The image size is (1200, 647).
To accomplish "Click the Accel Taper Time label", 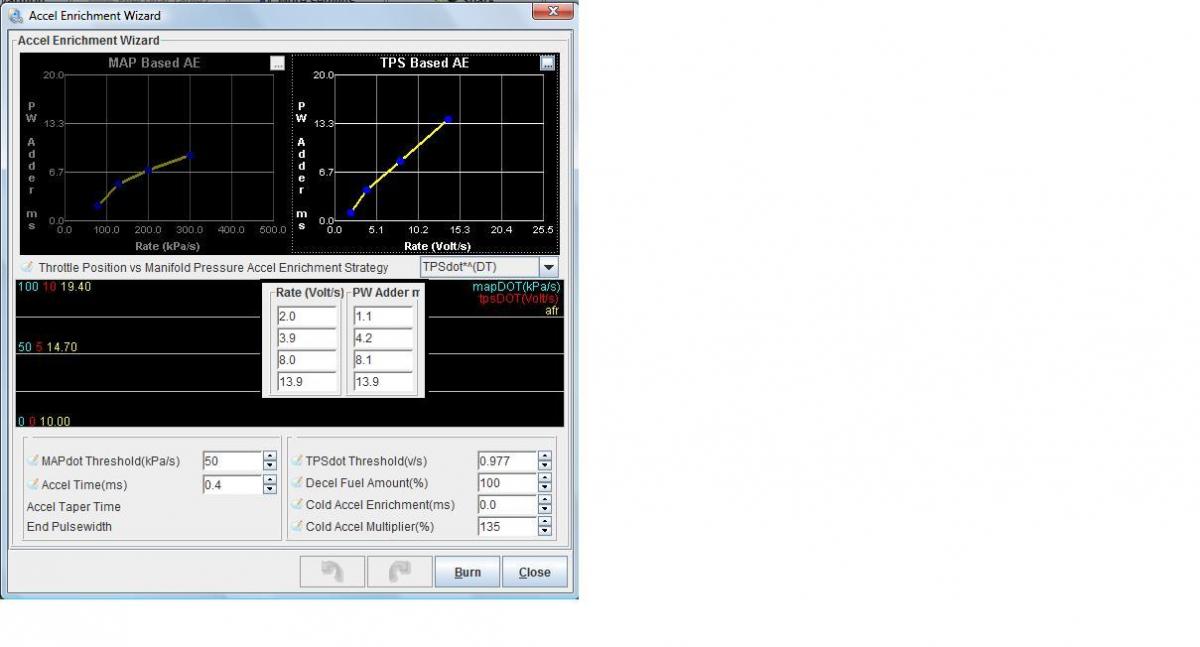I will pyautogui.click(x=73, y=507).
